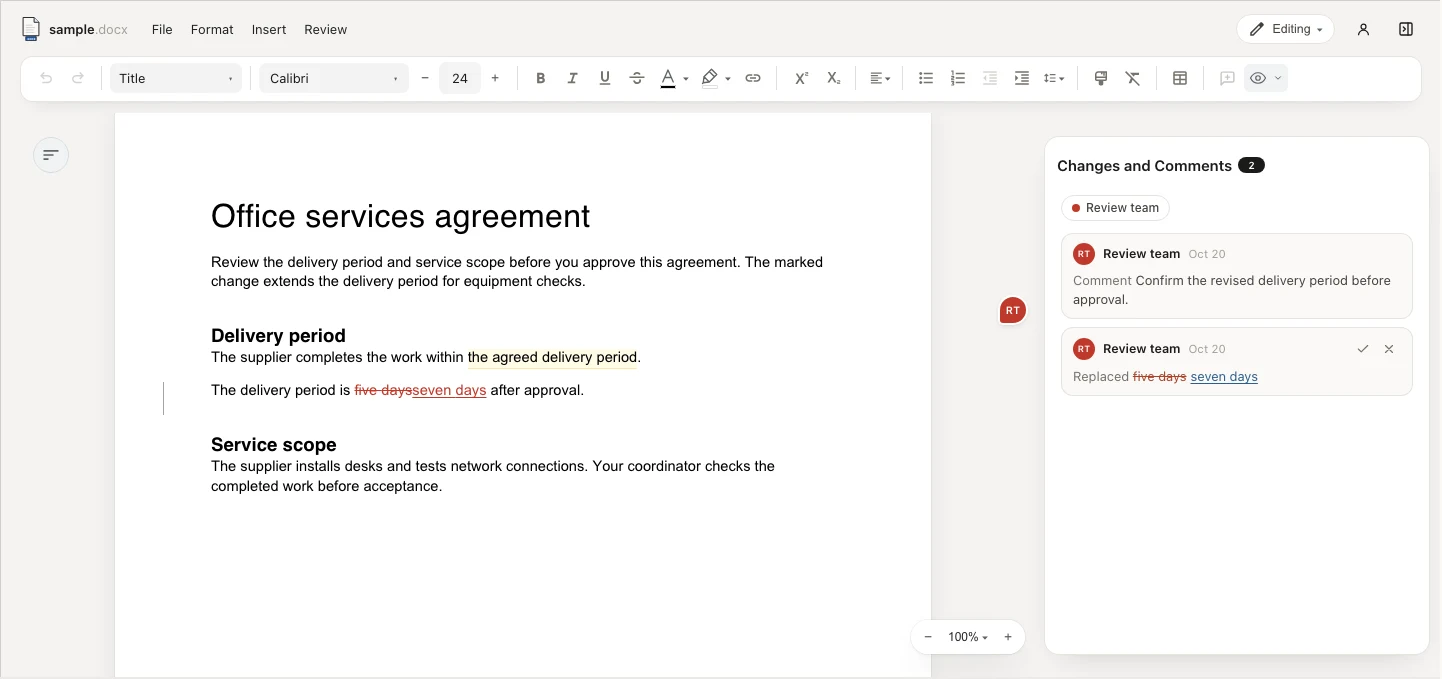Accept the five days replacement change
This screenshot has height=679, width=1442.
point(1362,349)
